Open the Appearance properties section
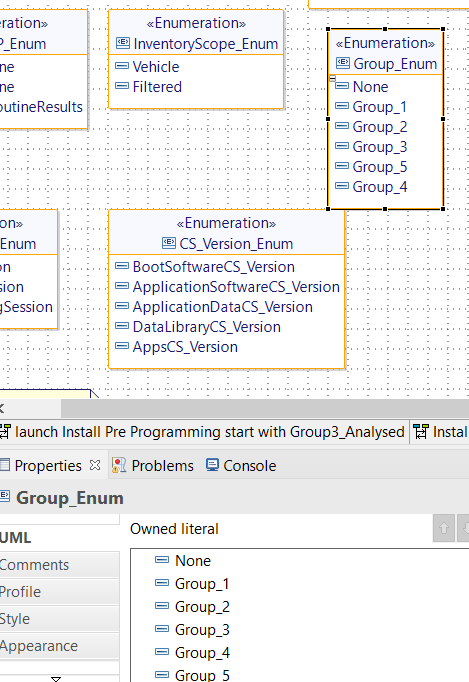This screenshot has height=682, width=469. [x=59, y=646]
